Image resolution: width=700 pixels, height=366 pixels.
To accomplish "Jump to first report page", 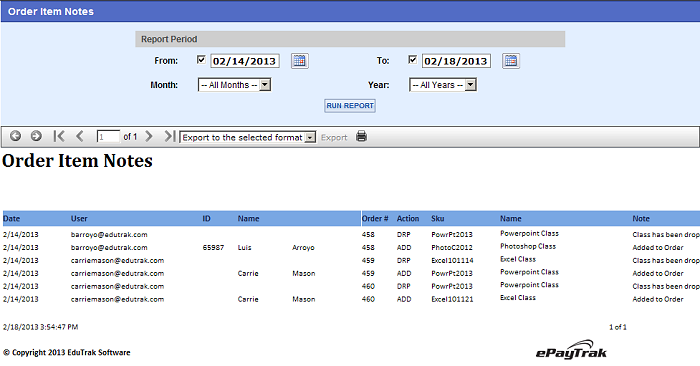I will [x=58, y=136].
